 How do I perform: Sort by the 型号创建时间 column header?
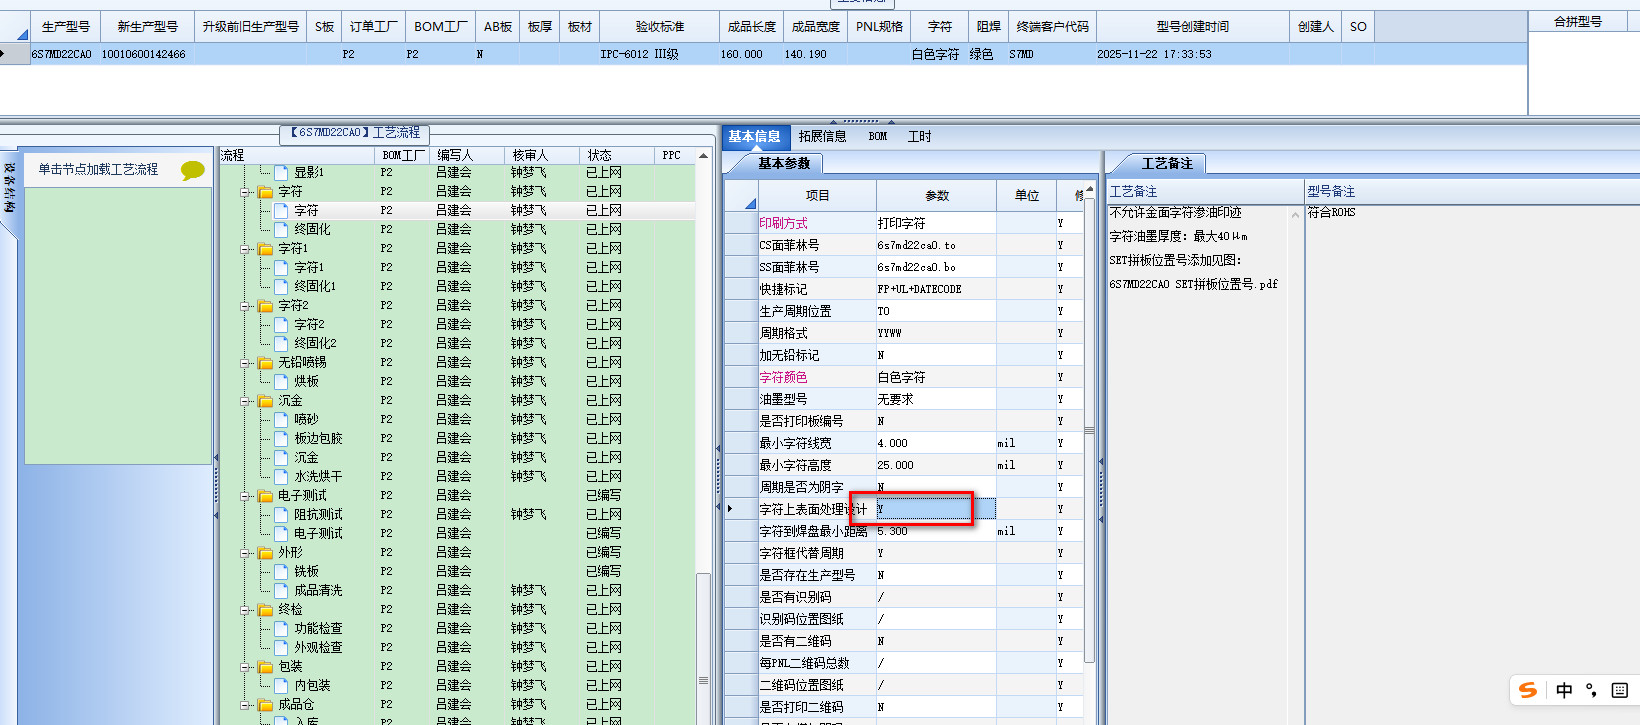[x=1193, y=27]
